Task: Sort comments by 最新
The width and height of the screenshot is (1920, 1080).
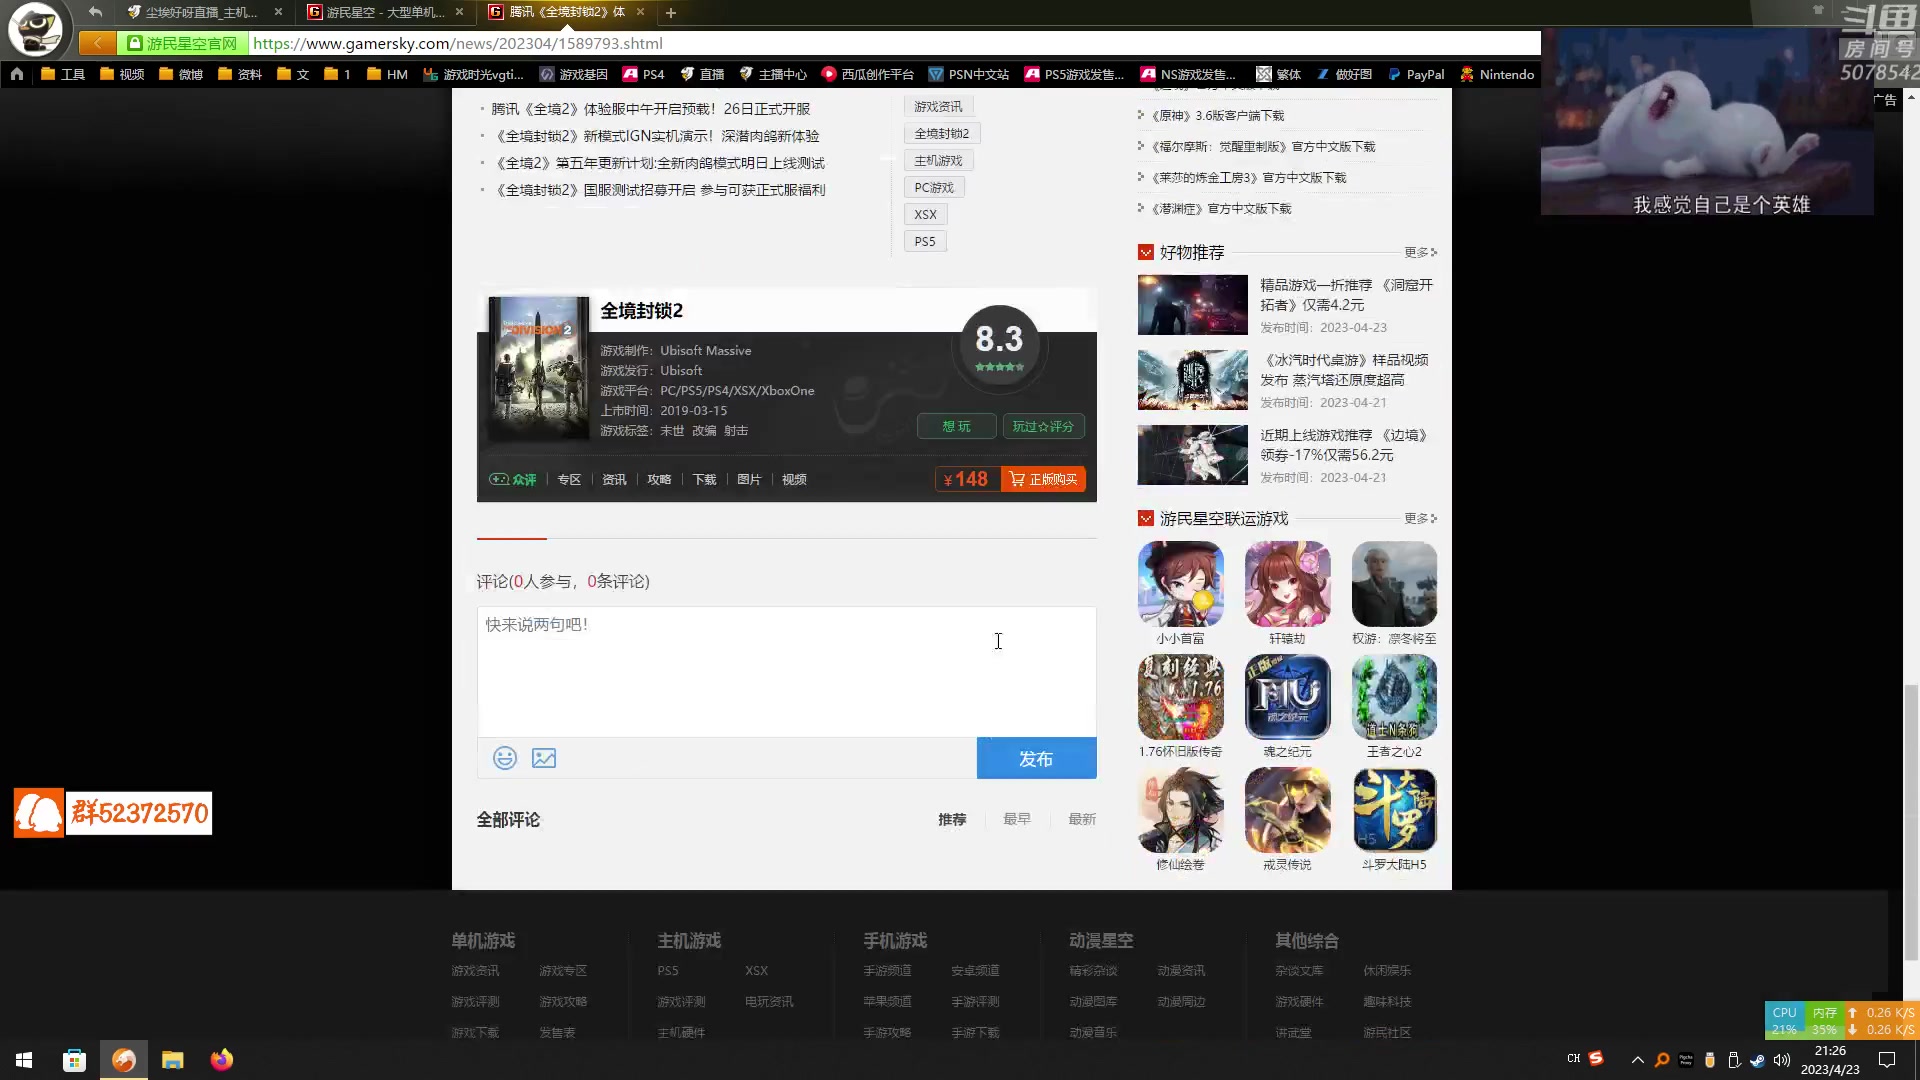Action: (x=1082, y=819)
